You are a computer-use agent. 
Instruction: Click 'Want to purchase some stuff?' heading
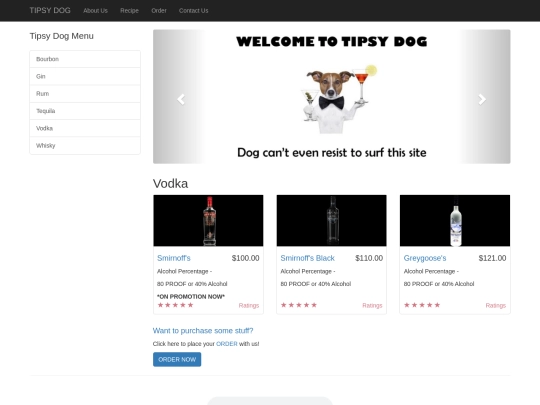pyautogui.click(x=203, y=331)
